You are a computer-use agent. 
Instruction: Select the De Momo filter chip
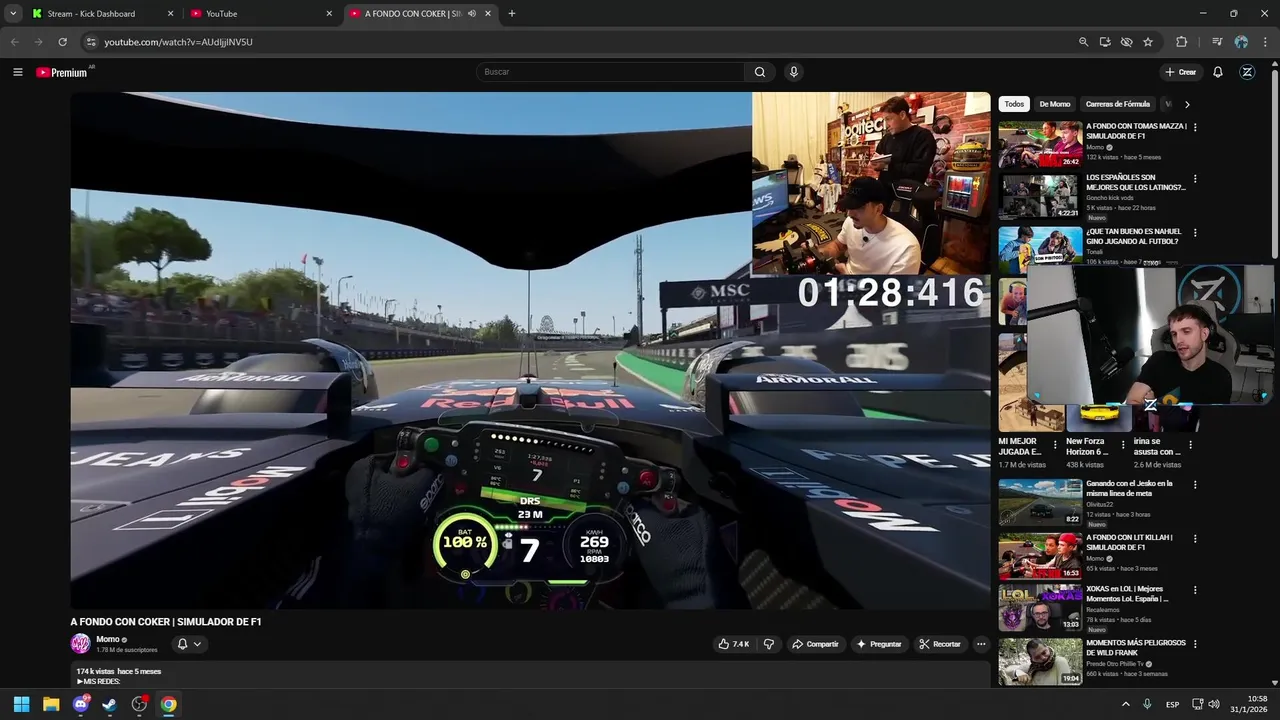1054,104
